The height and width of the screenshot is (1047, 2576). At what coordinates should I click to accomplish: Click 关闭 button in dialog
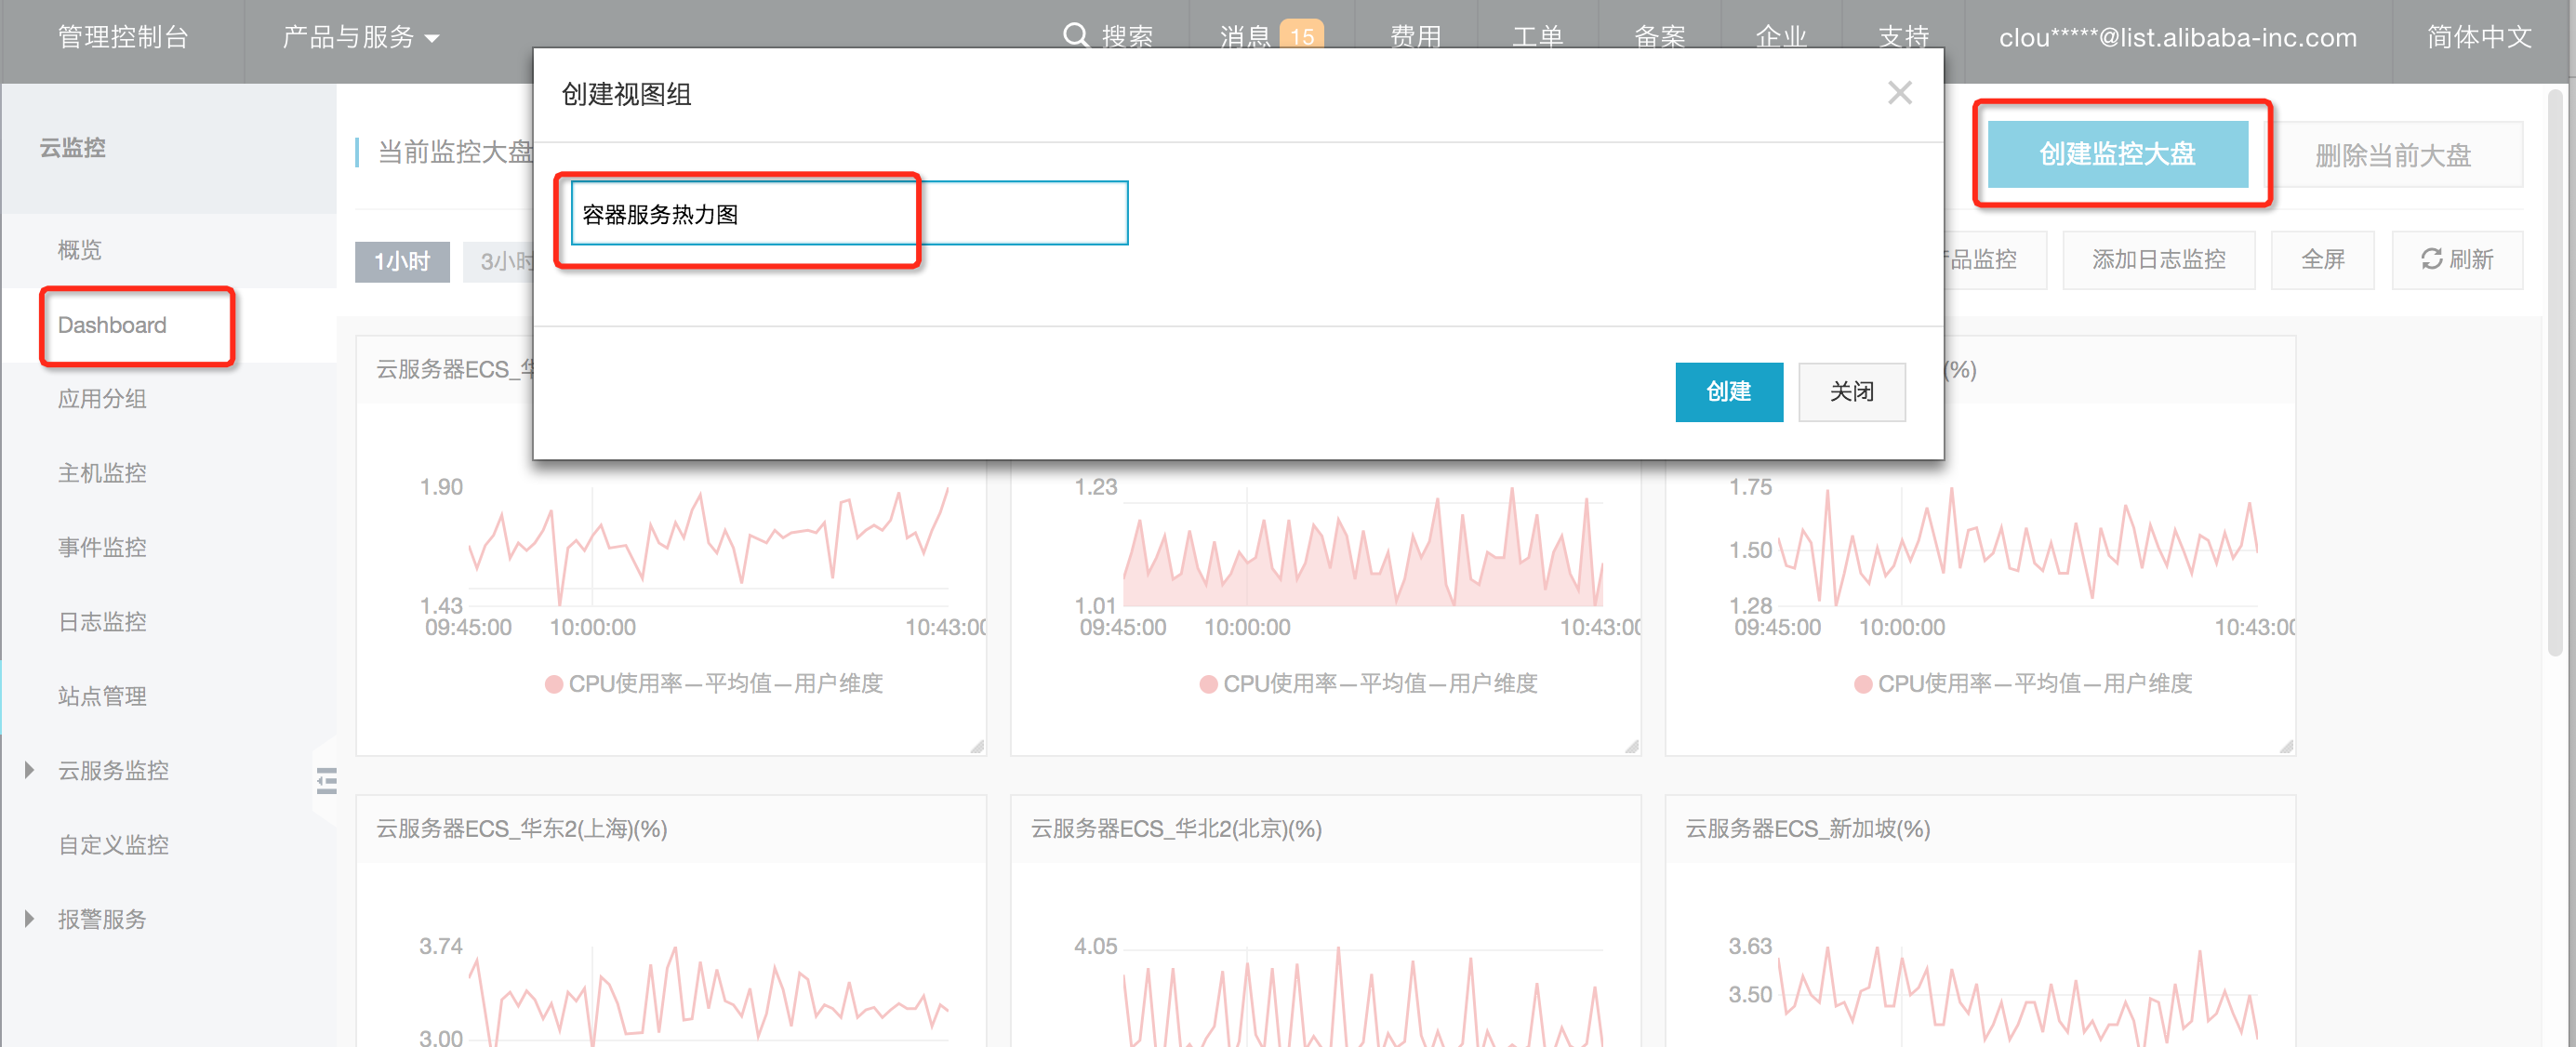[1851, 392]
